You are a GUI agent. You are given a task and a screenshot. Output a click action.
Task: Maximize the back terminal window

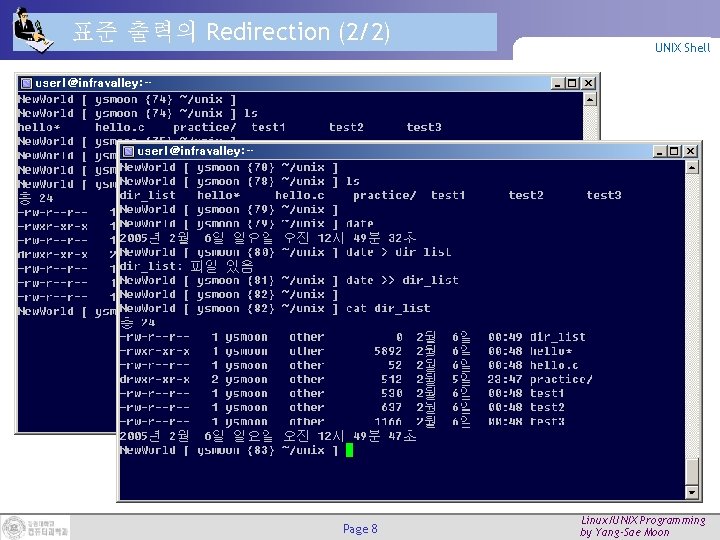(572, 83)
